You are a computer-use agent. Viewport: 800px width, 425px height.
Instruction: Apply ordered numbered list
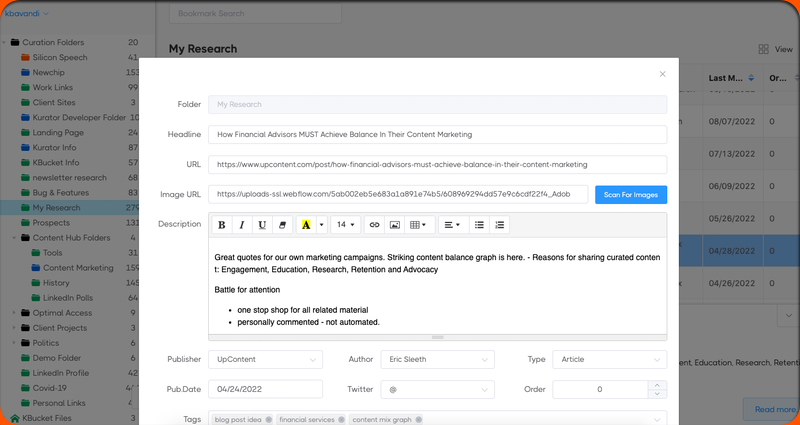pyautogui.click(x=499, y=225)
